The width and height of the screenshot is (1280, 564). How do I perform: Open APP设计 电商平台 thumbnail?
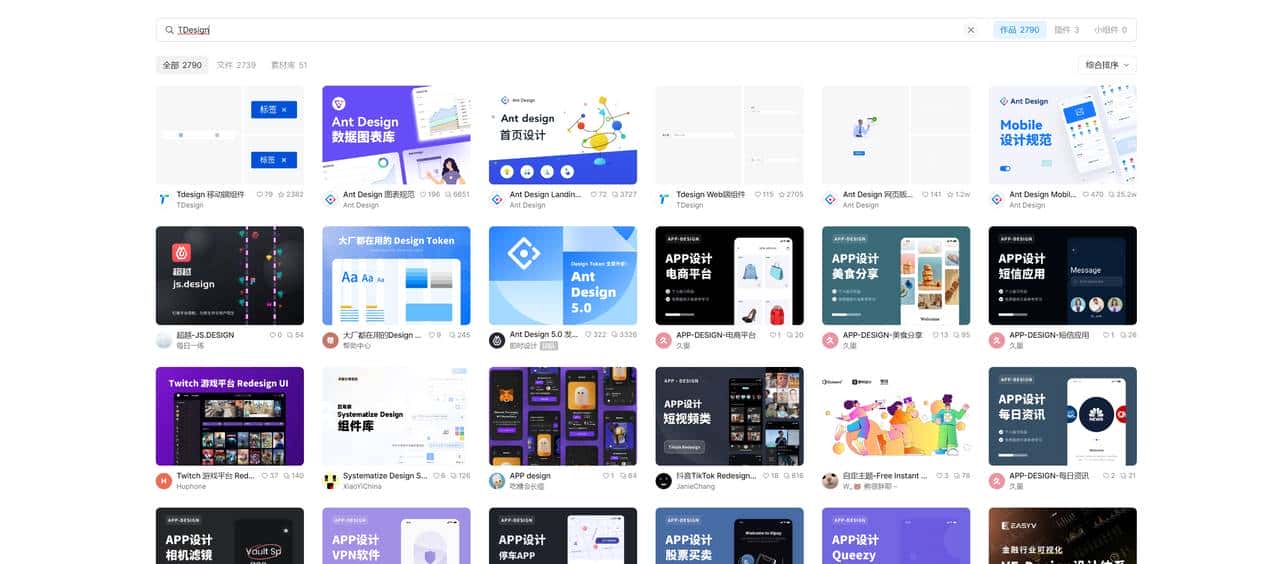coord(729,275)
